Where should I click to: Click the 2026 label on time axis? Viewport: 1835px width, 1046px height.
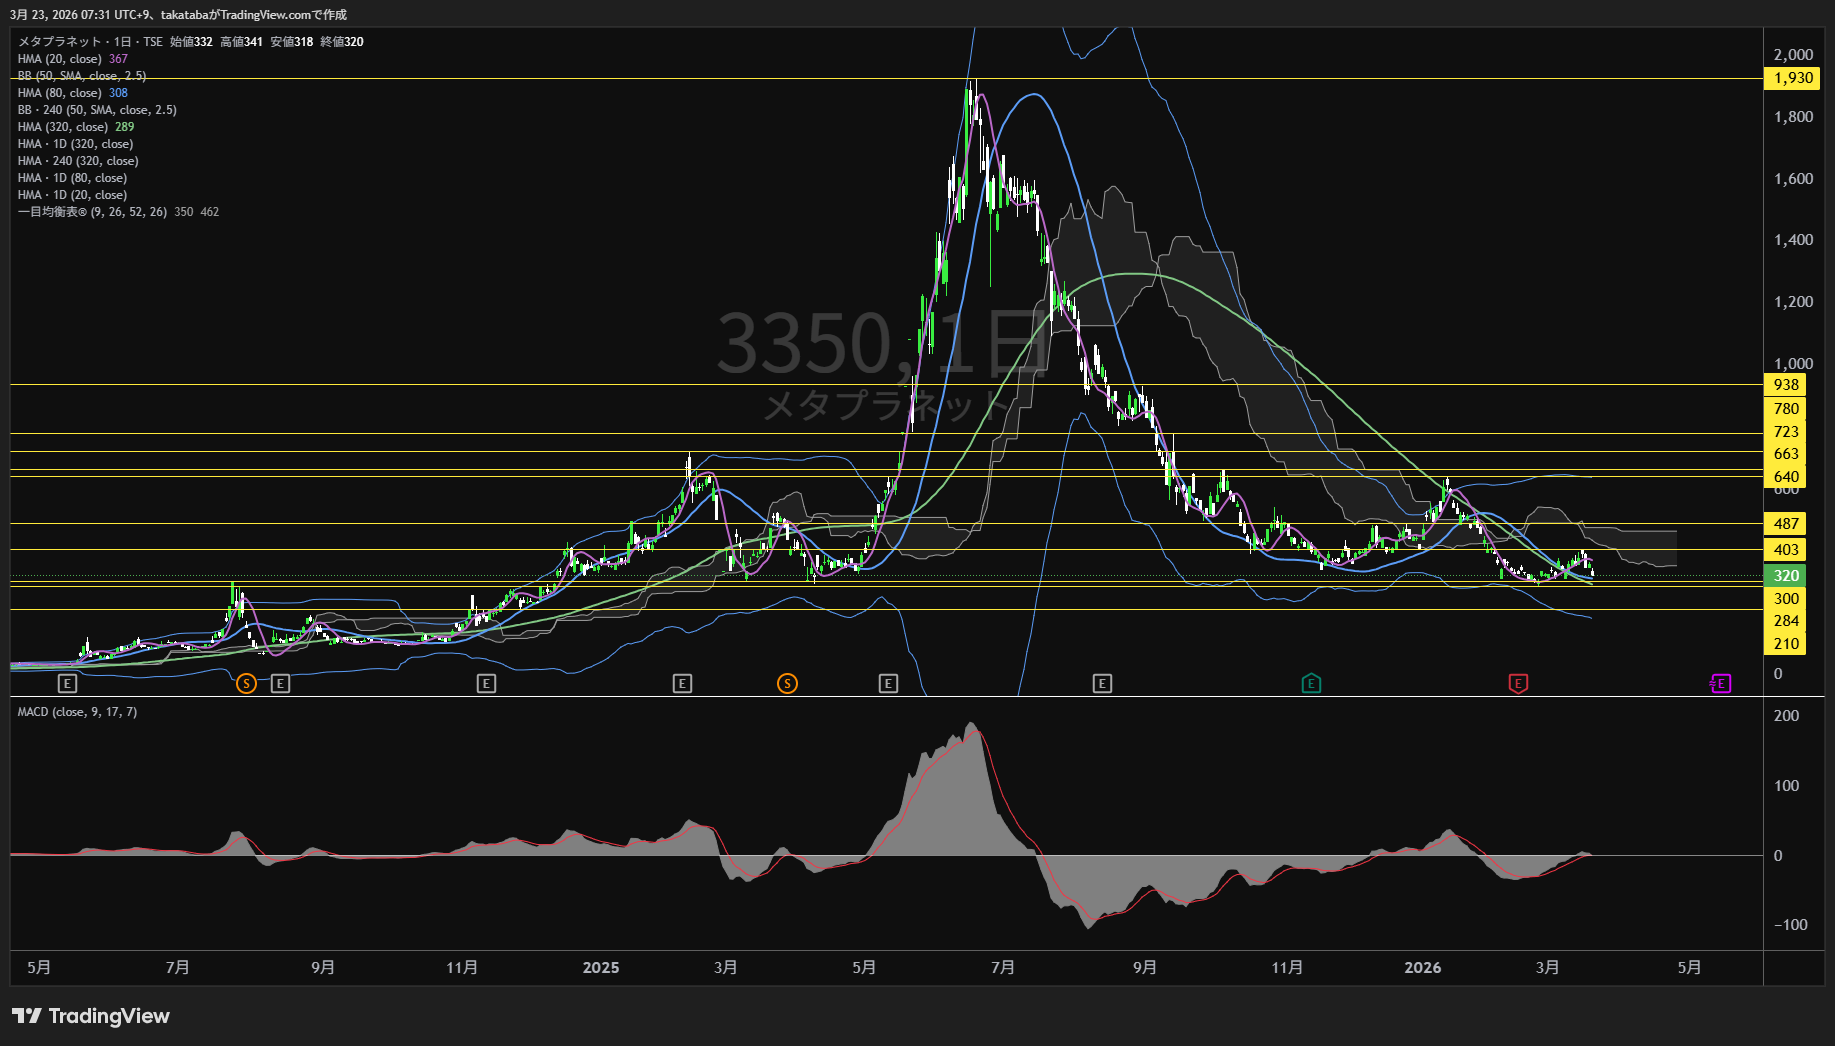coord(1422,968)
